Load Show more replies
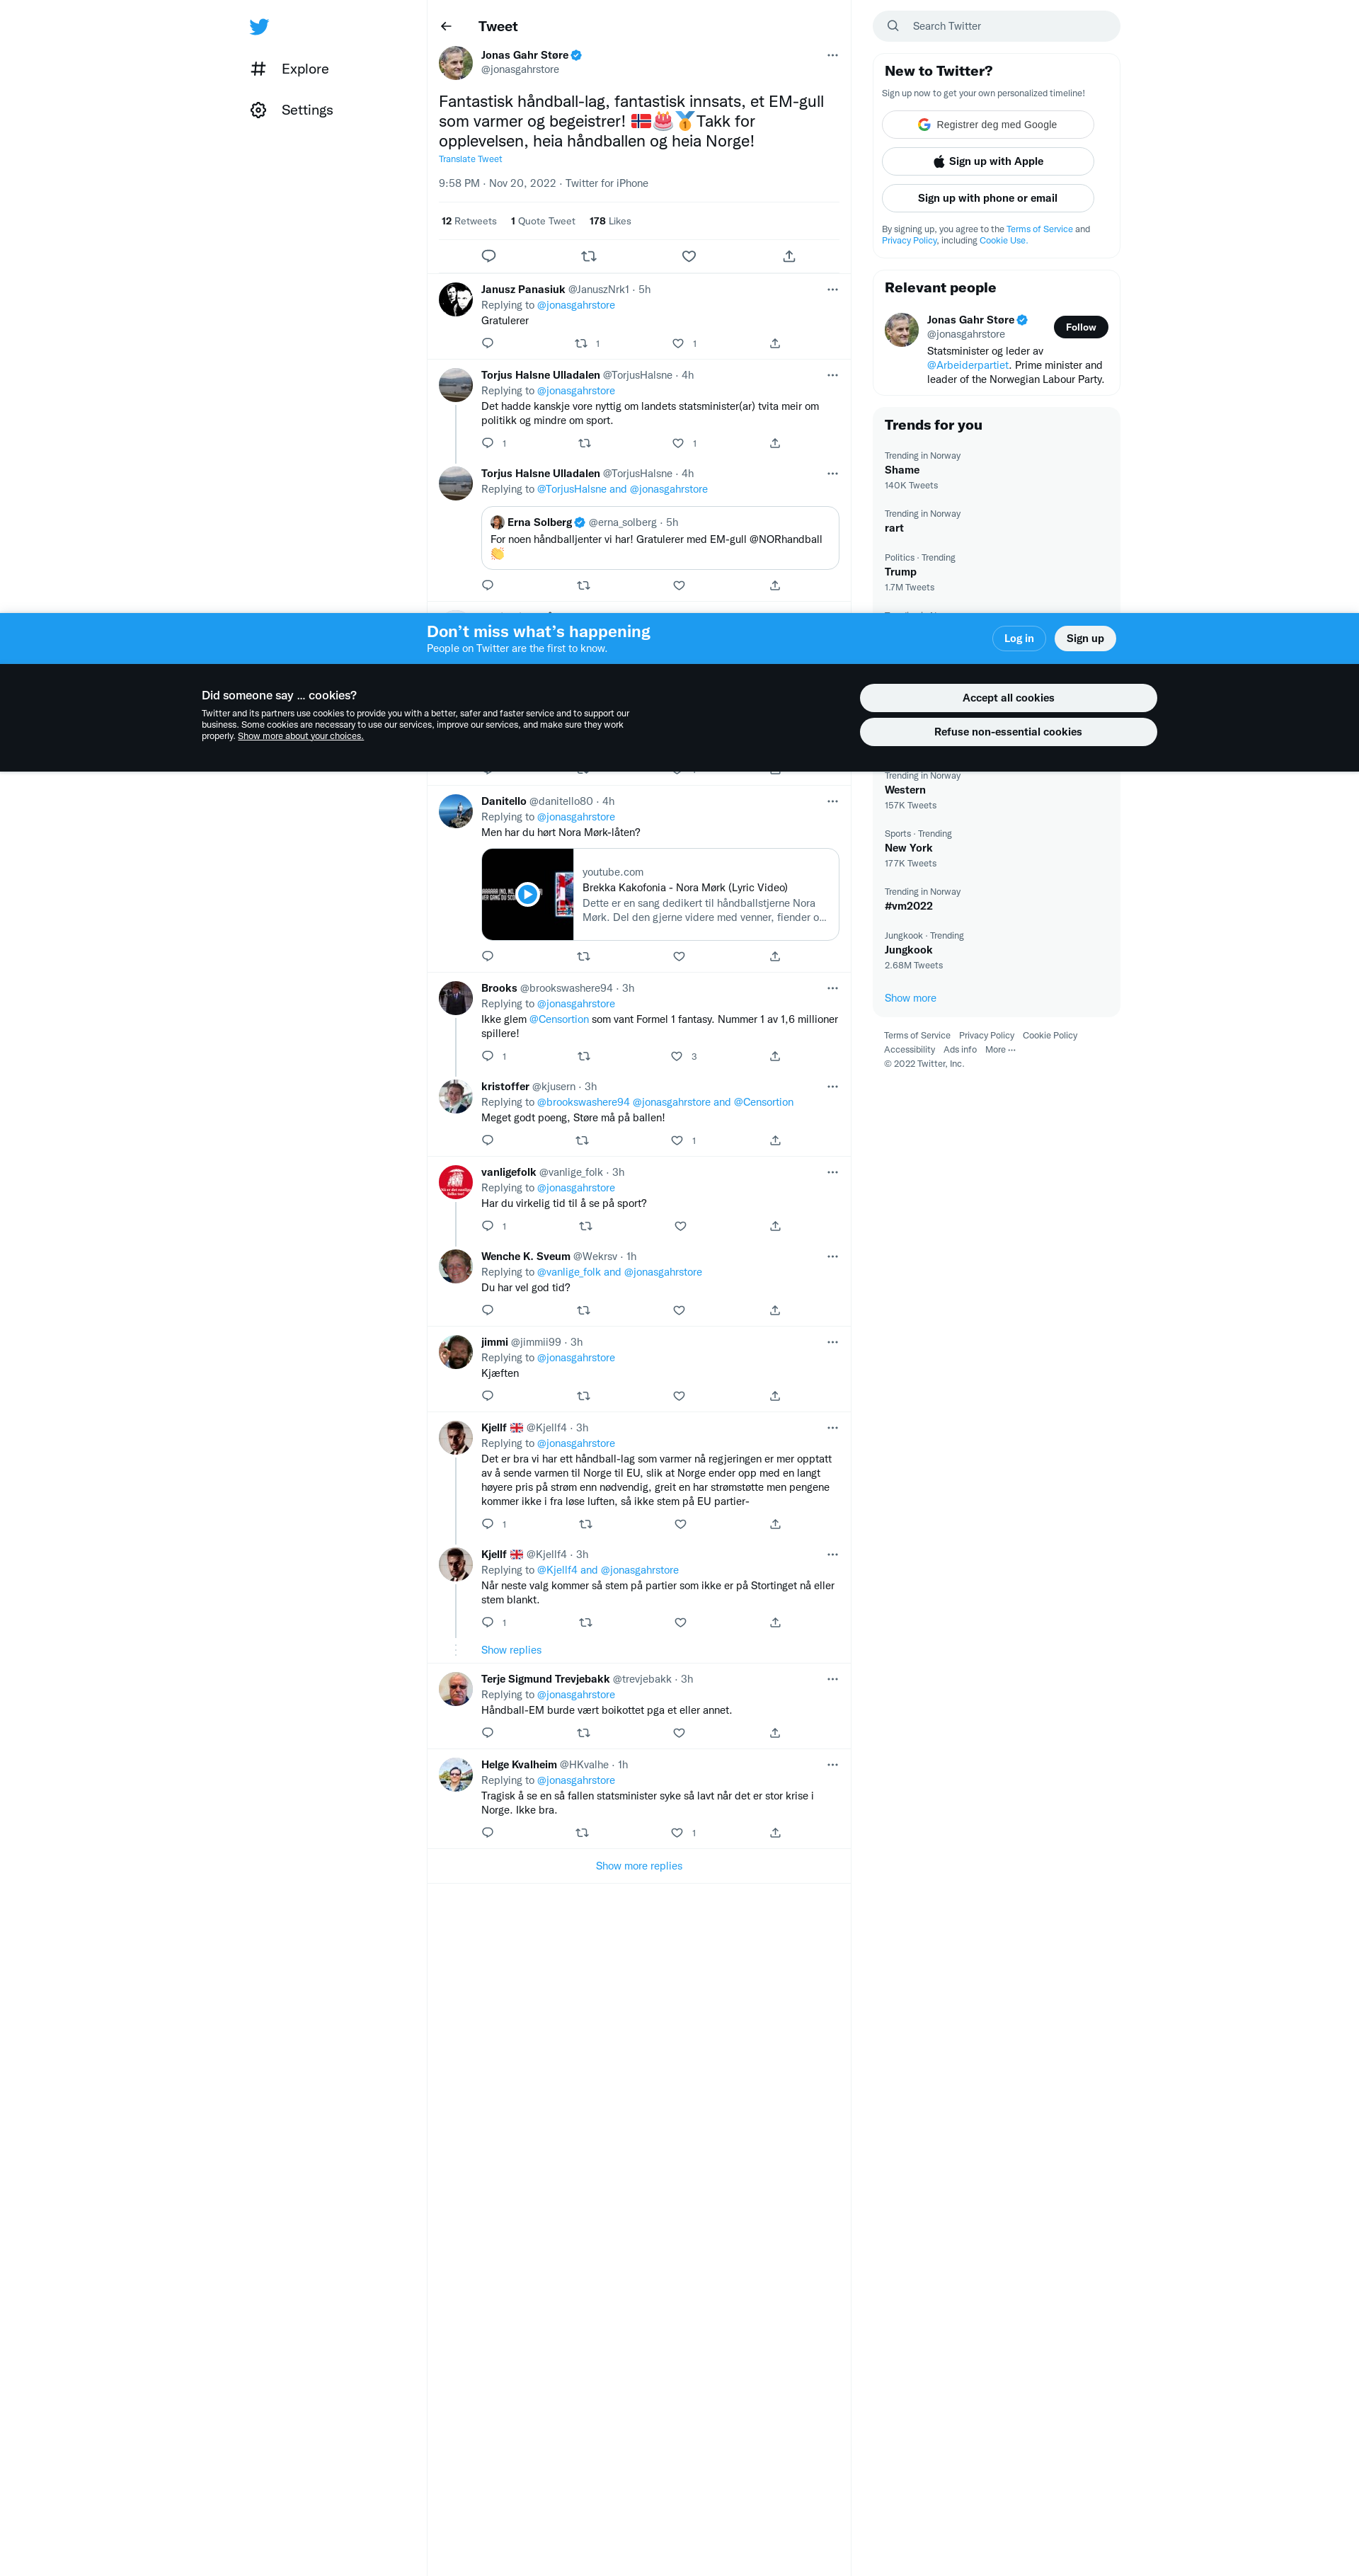The width and height of the screenshot is (1359, 2576). pyautogui.click(x=639, y=1866)
